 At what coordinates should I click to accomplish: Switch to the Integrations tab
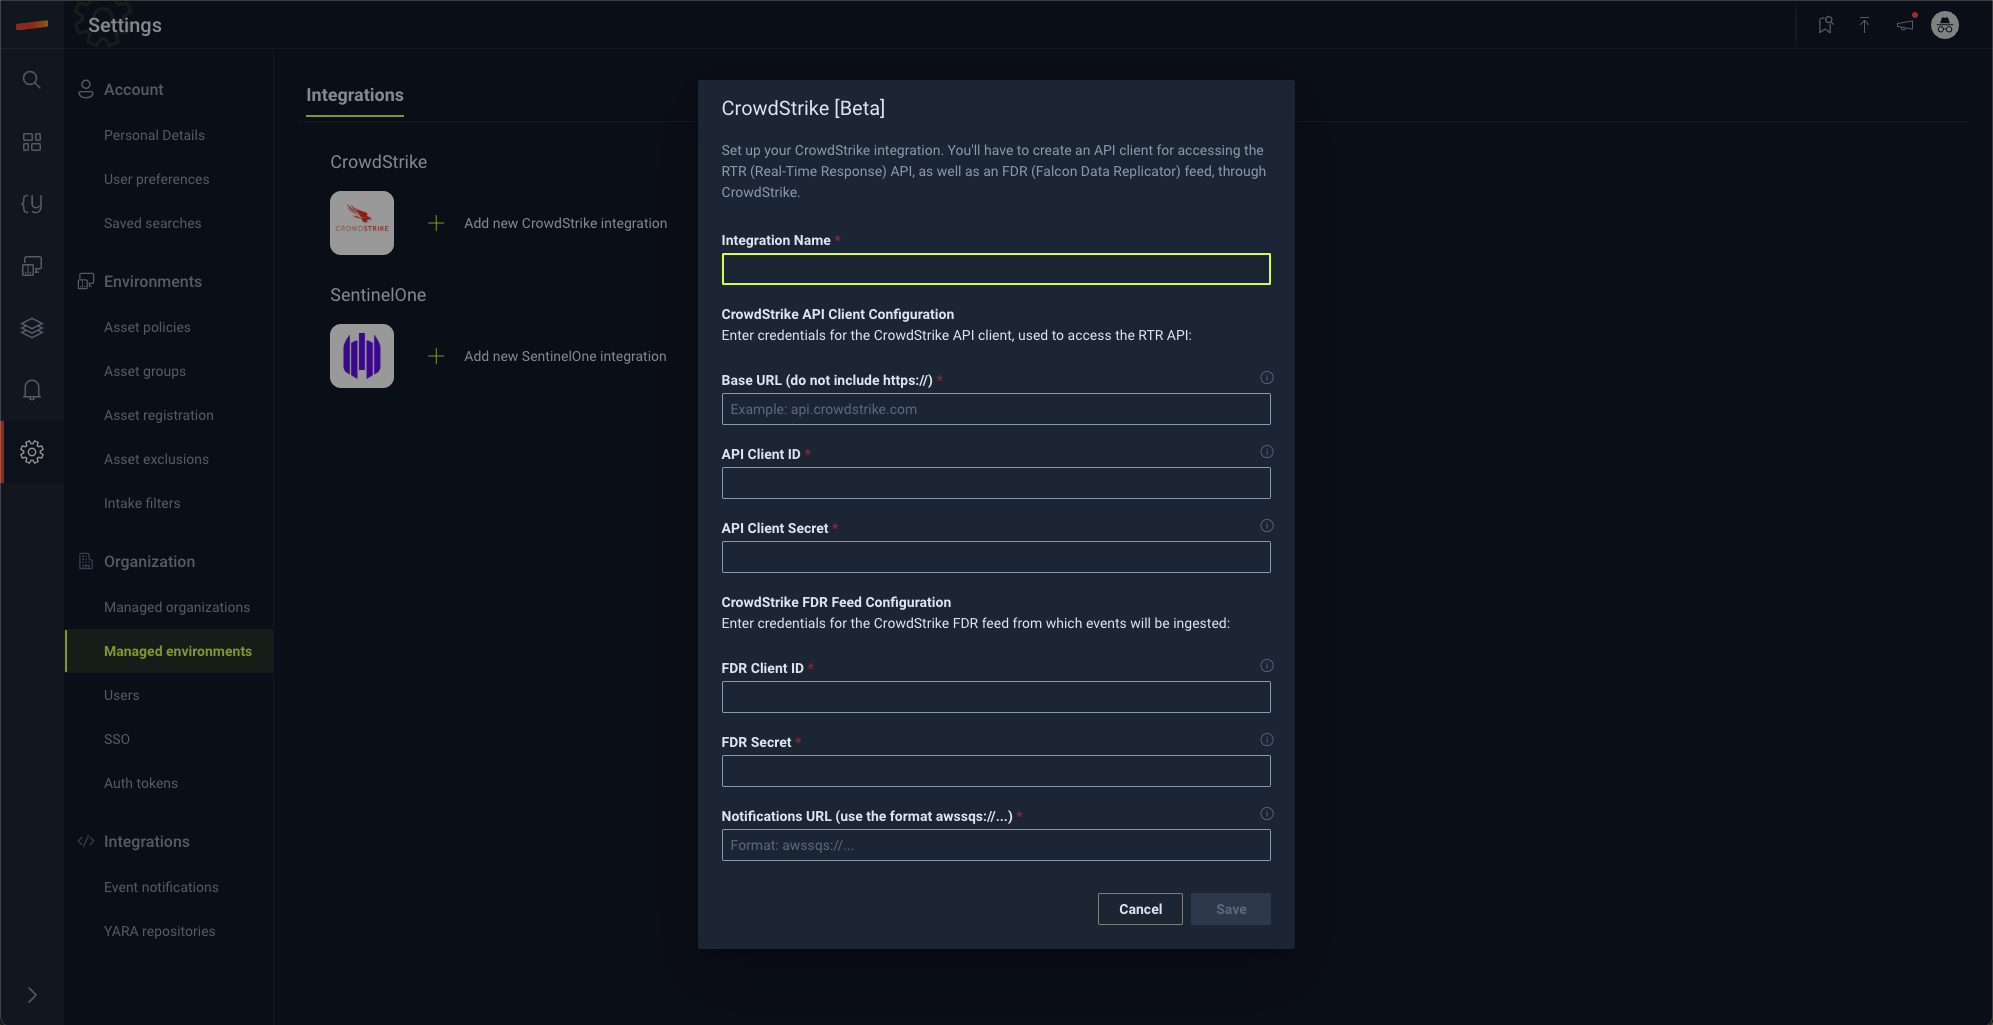(355, 95)
